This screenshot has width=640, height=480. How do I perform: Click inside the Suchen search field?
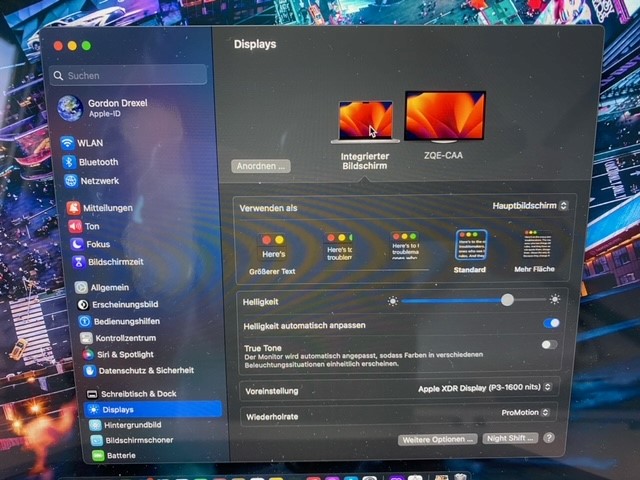click(x=128, y=75)
